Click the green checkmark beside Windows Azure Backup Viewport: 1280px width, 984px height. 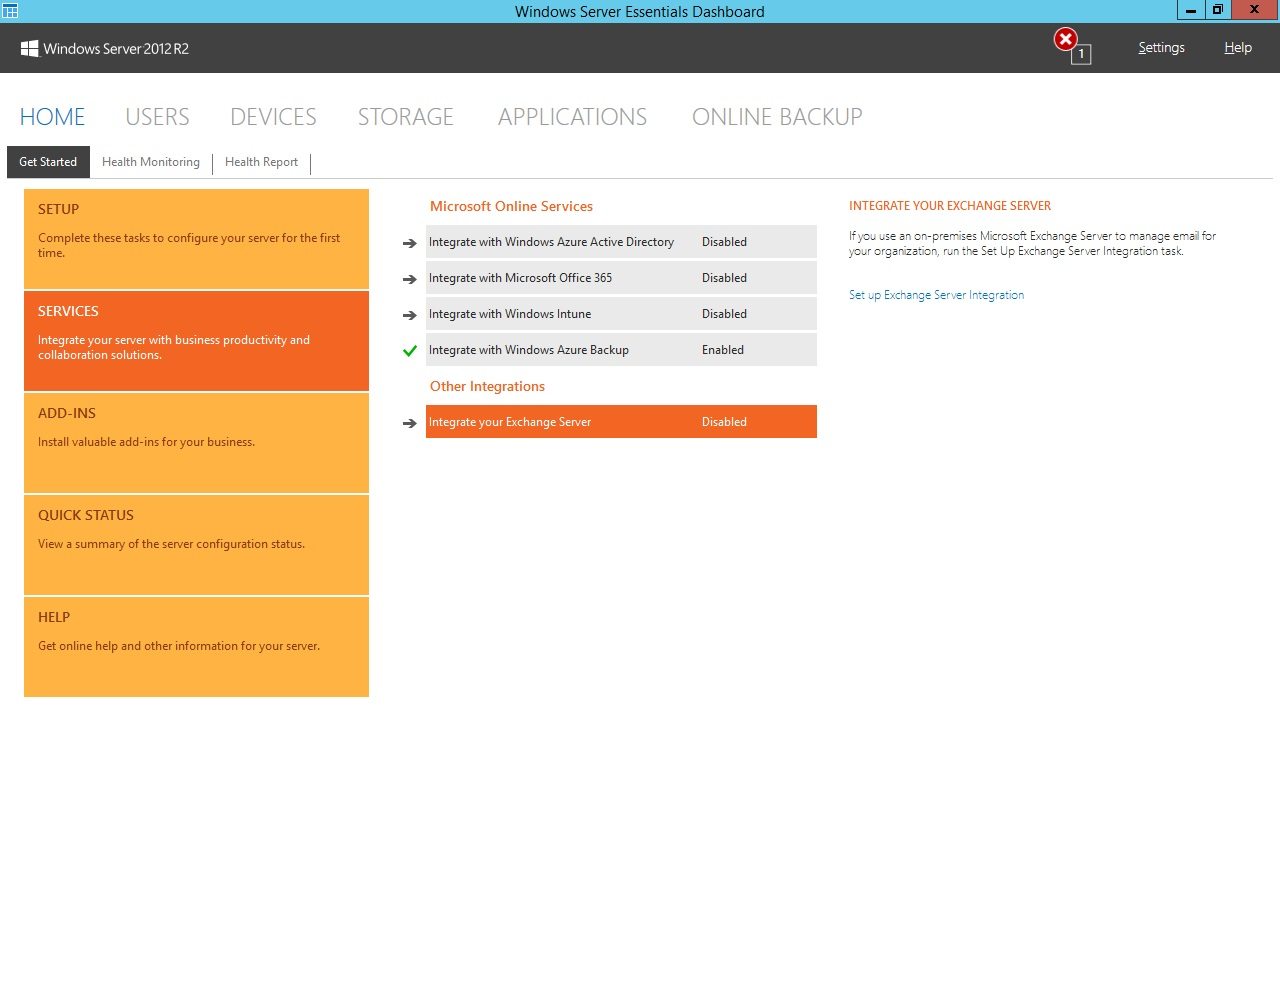(x=409, y=351)
